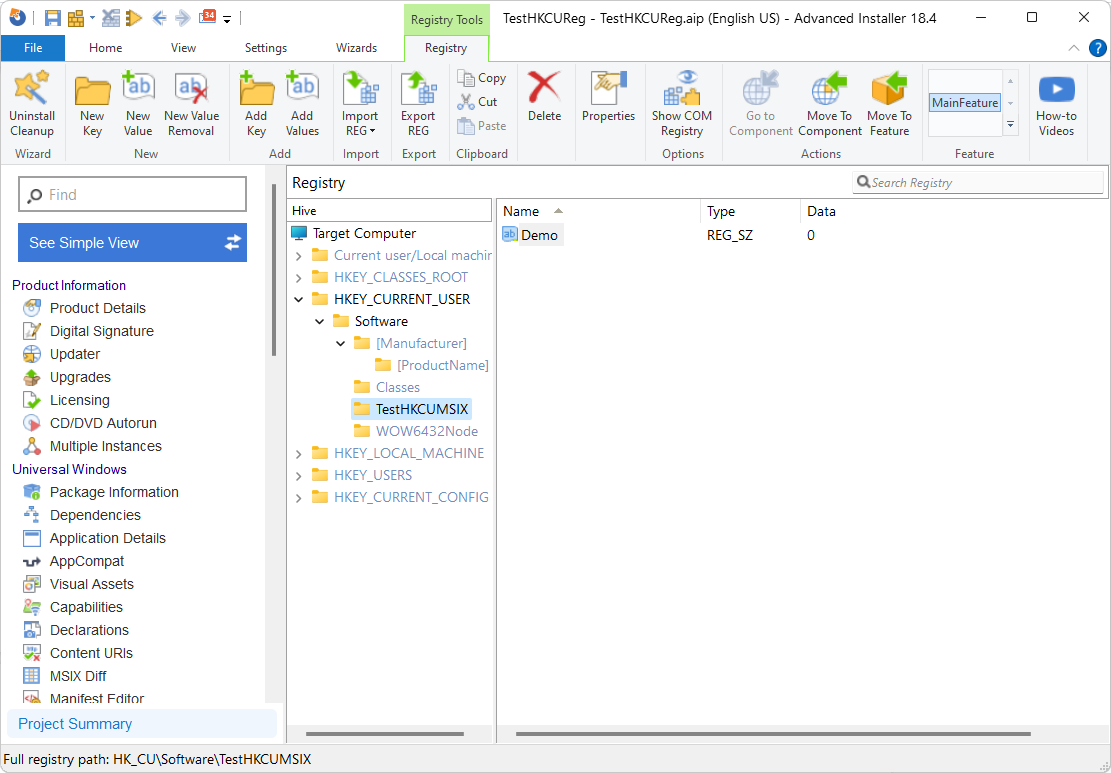
Task: Expand the Feature gallery list
Action: click(1011, 125)
